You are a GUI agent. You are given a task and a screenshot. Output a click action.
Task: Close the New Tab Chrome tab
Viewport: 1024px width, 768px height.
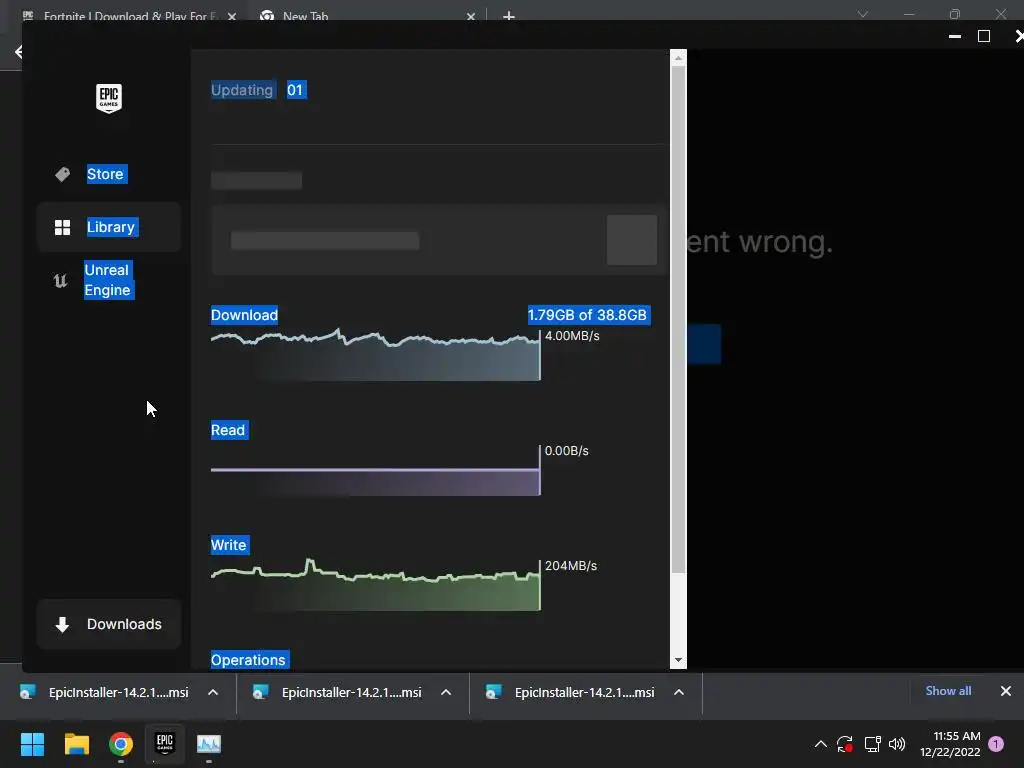click(x=471, y=16)
